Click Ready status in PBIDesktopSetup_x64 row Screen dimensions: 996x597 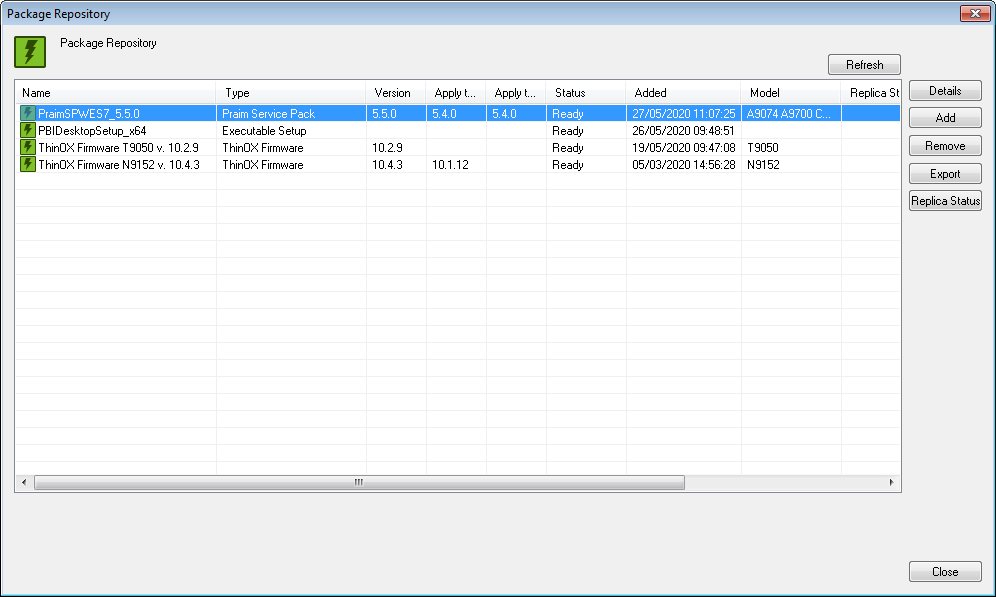568,131
